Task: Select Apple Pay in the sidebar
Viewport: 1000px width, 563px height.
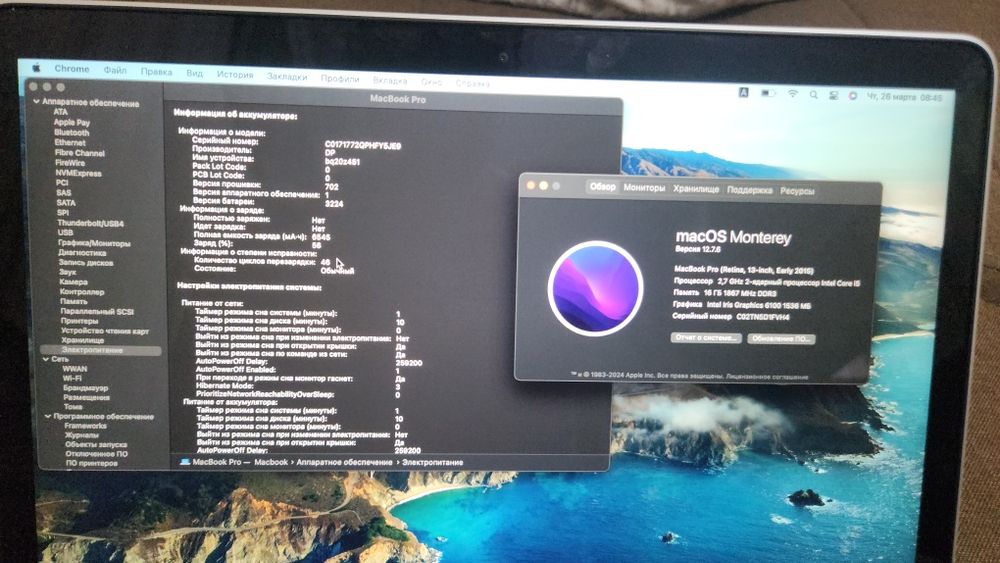Action: coord(71,122)
